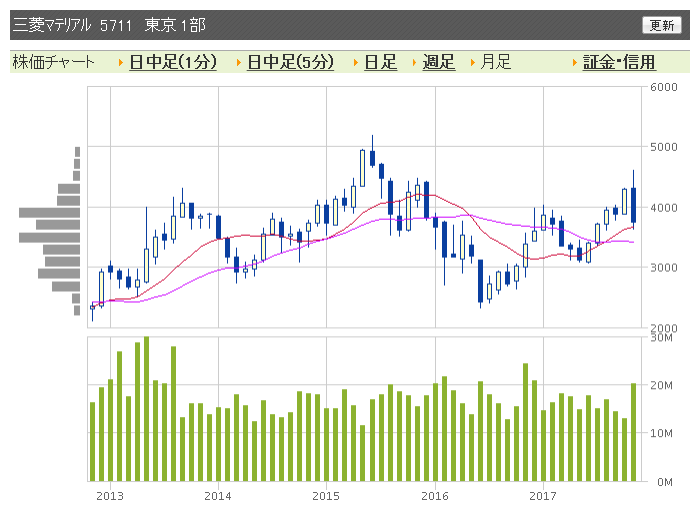Click the orange arrow before 日中足(5分)
The width and height of the screenshot is (699, 519).
(238, 62)
